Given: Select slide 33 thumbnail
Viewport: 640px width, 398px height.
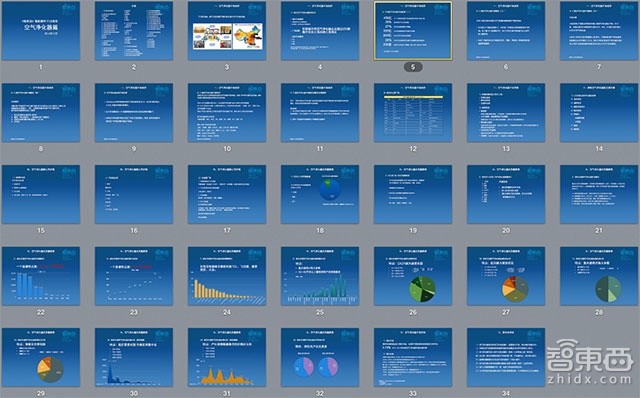Looking at the screenshot, I should [x=413, y=358].
